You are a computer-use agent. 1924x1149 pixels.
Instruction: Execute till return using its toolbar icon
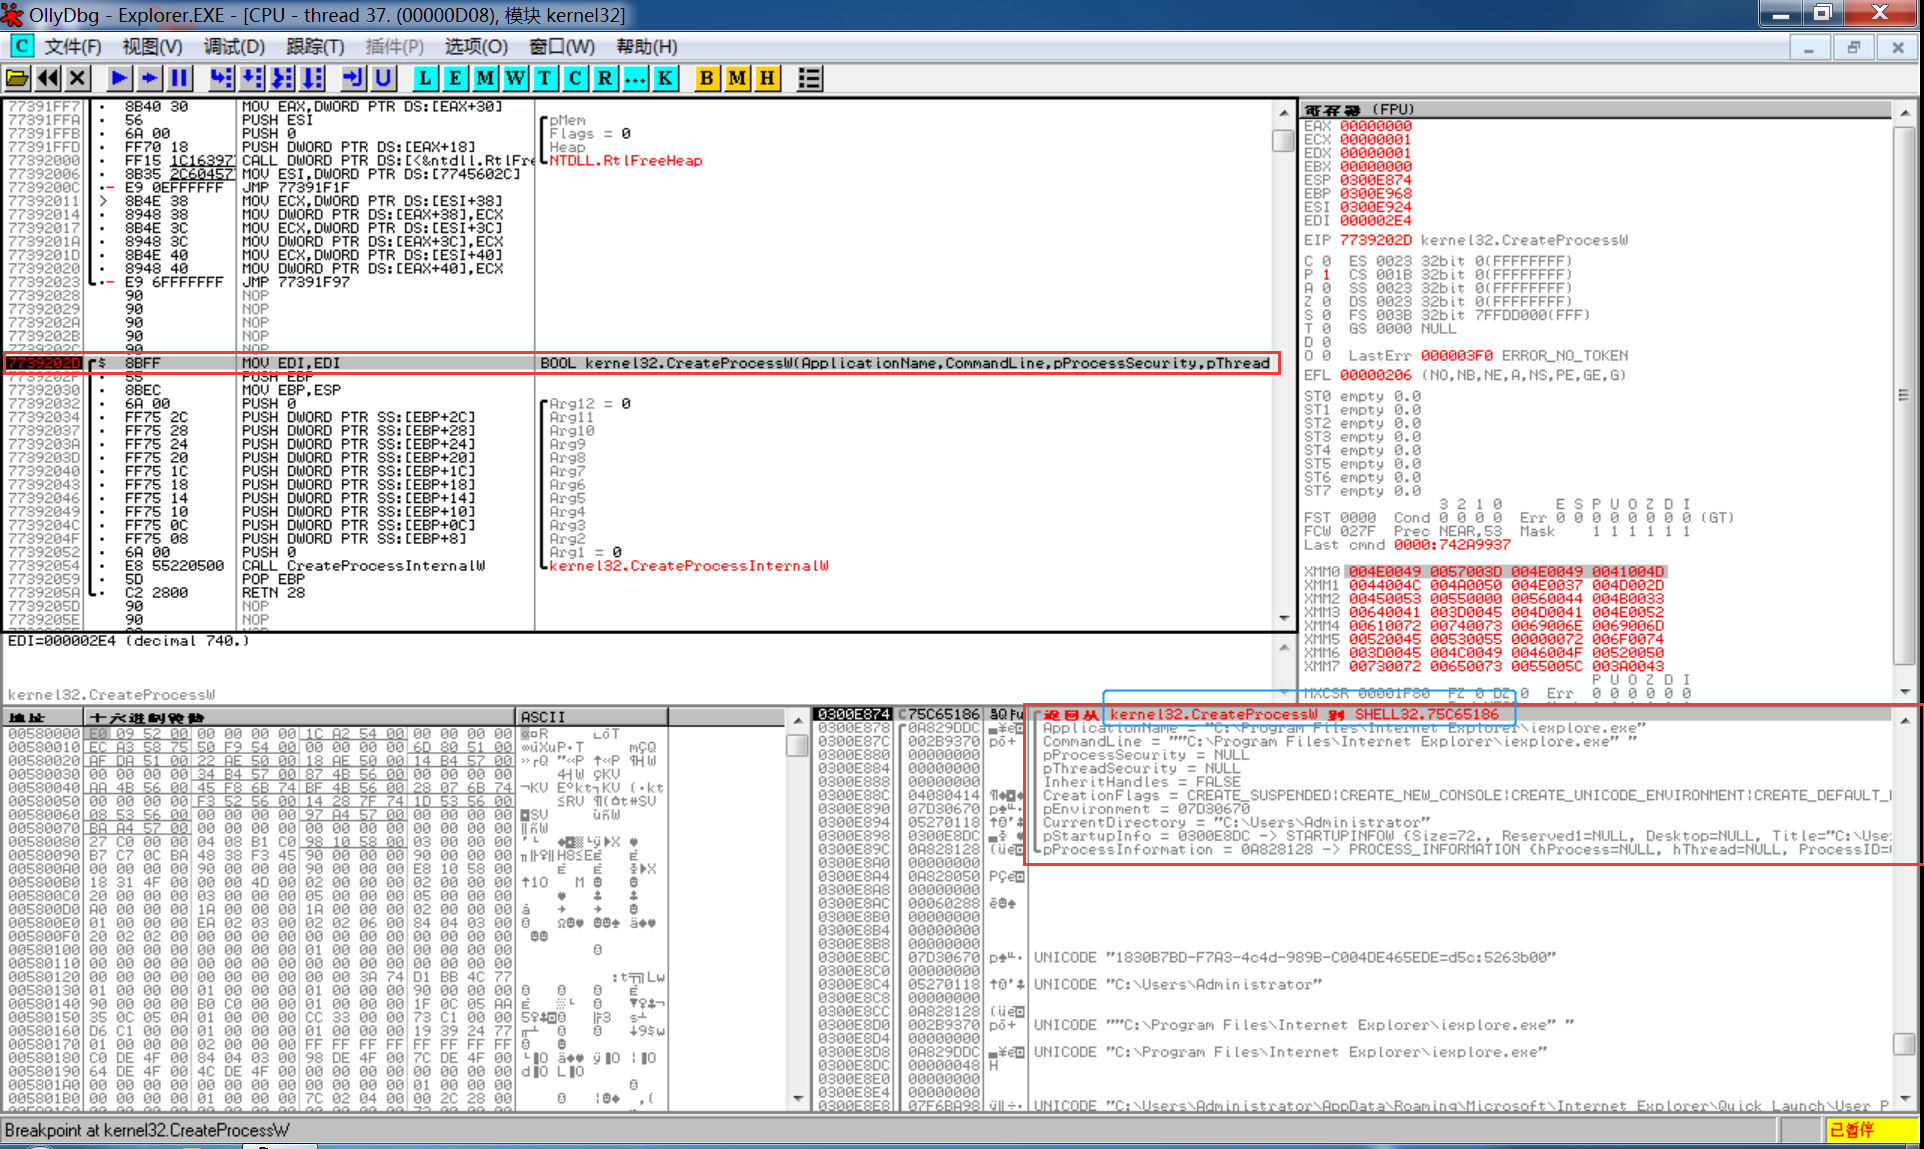[x=352, y=78]
